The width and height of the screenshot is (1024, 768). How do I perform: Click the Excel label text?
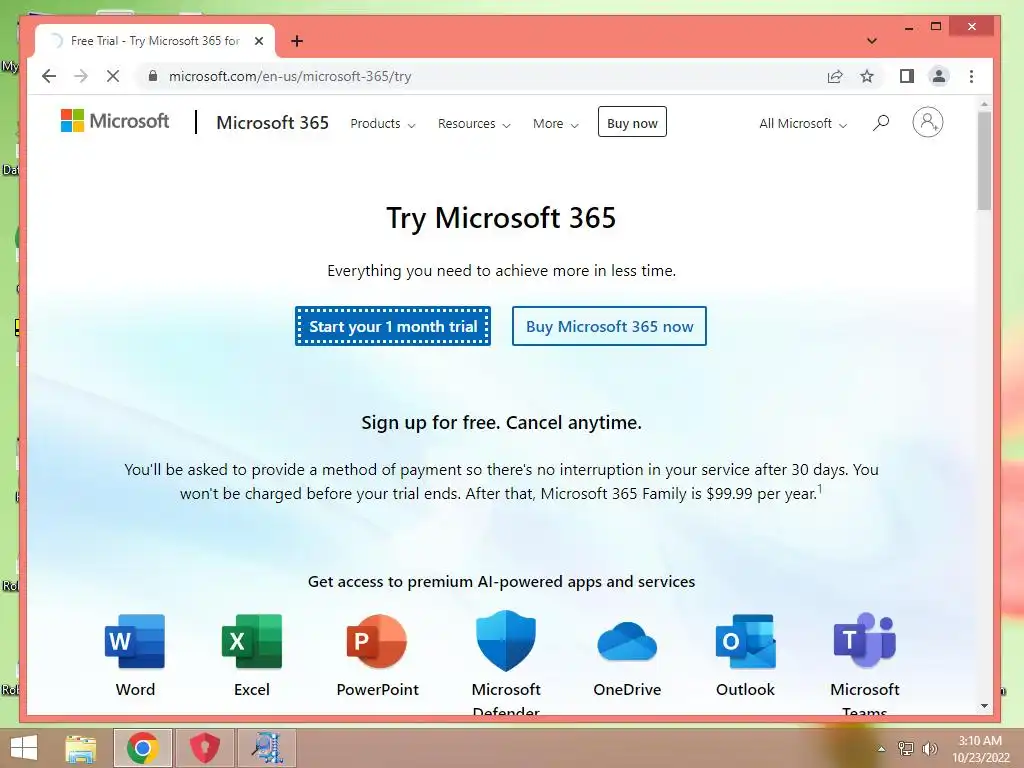click(x=252, y=690)
